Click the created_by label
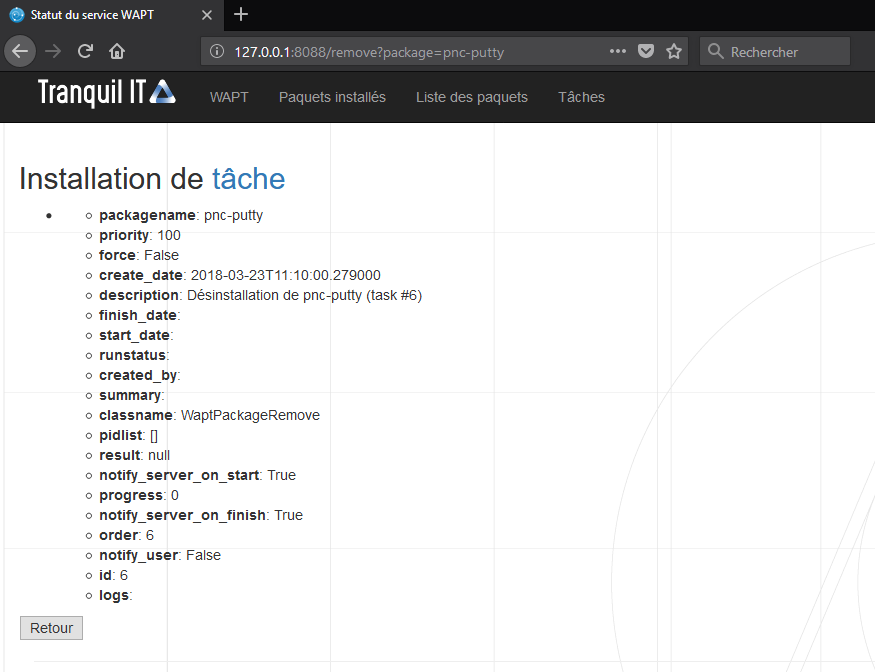This screenshot has width=875, height=672. [x=140, y=376]
